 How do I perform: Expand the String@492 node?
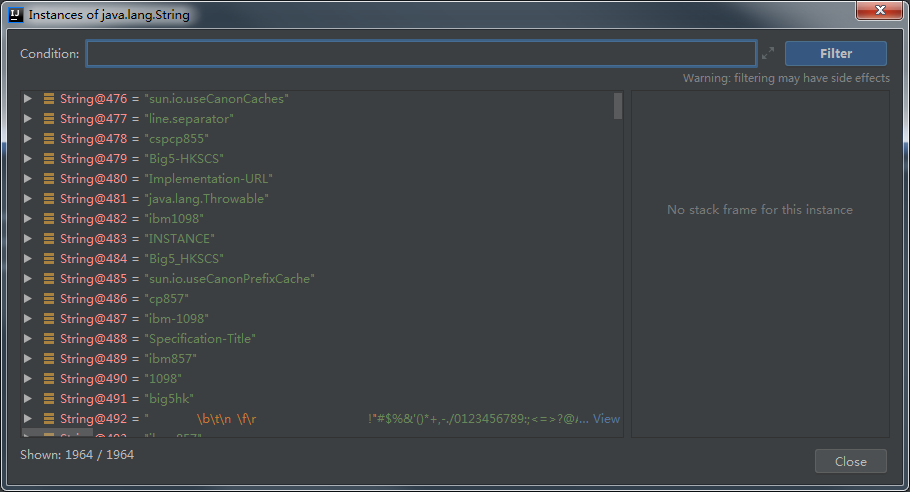click(27, 418)
